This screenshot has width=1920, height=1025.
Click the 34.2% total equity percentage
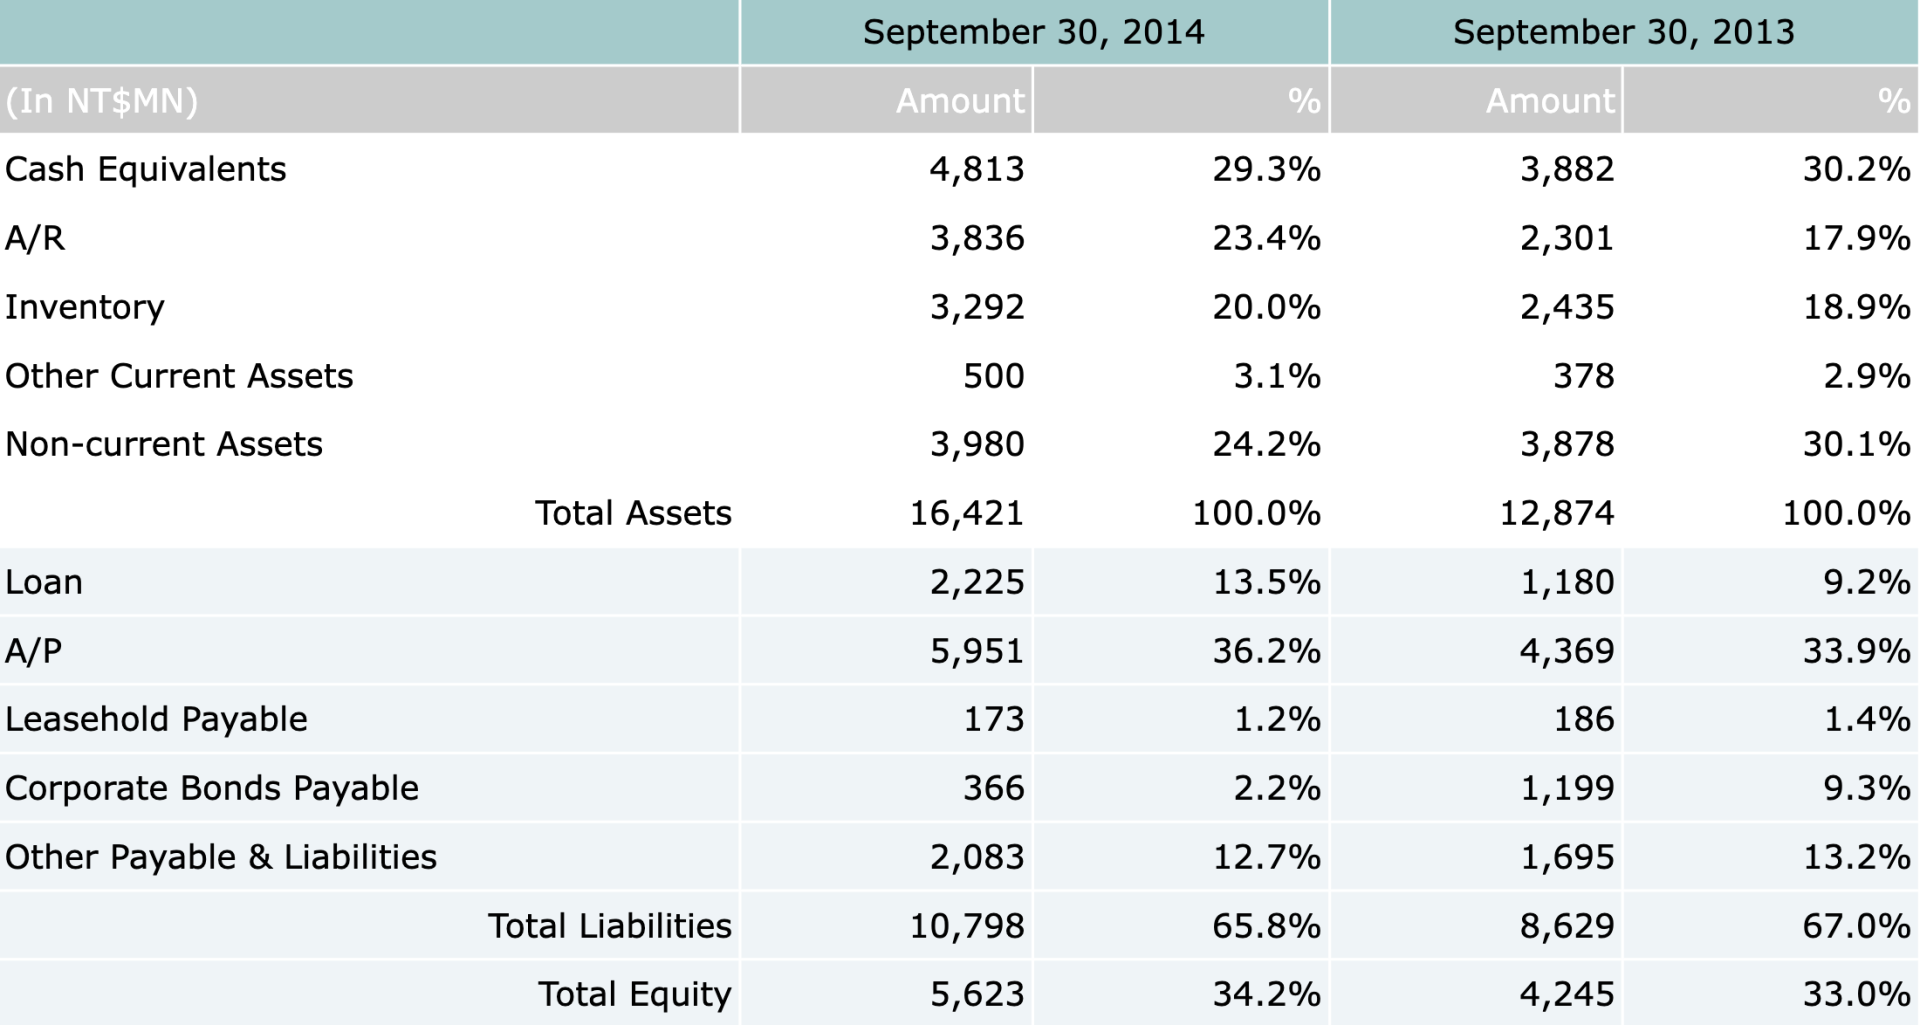click(1266, 994)
